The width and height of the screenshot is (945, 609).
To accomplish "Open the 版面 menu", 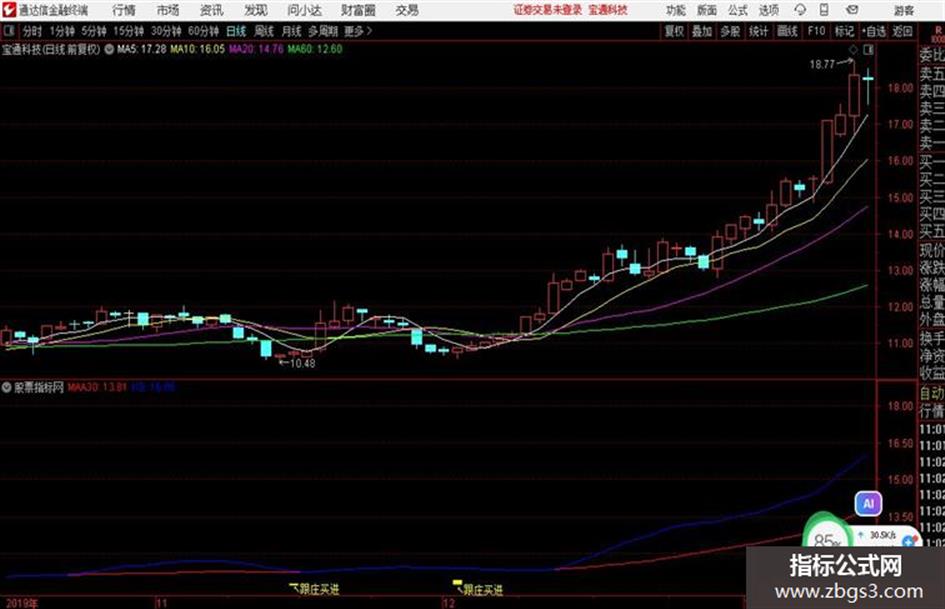I will (707, 10).
